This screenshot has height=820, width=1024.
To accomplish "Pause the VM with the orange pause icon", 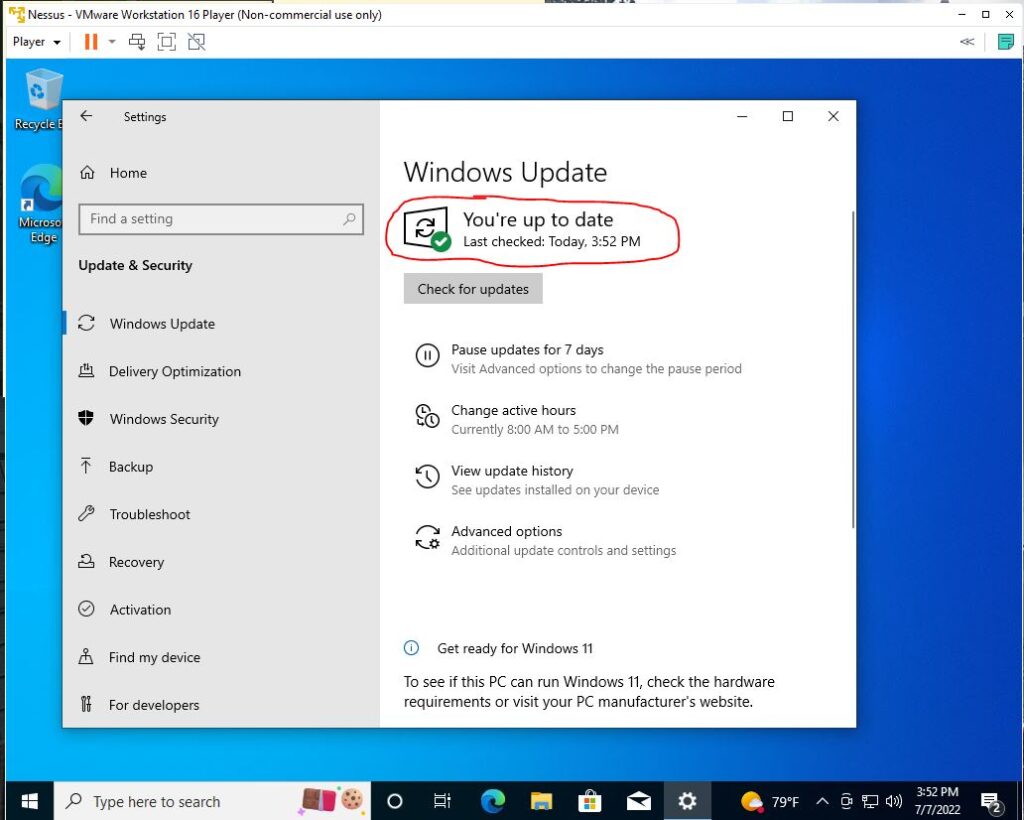I will coord(91,42).
